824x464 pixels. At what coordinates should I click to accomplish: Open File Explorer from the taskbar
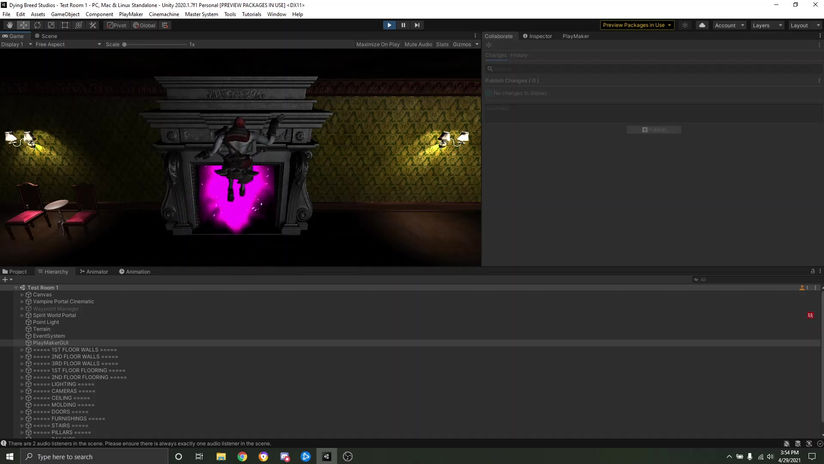tap(221, 456)
